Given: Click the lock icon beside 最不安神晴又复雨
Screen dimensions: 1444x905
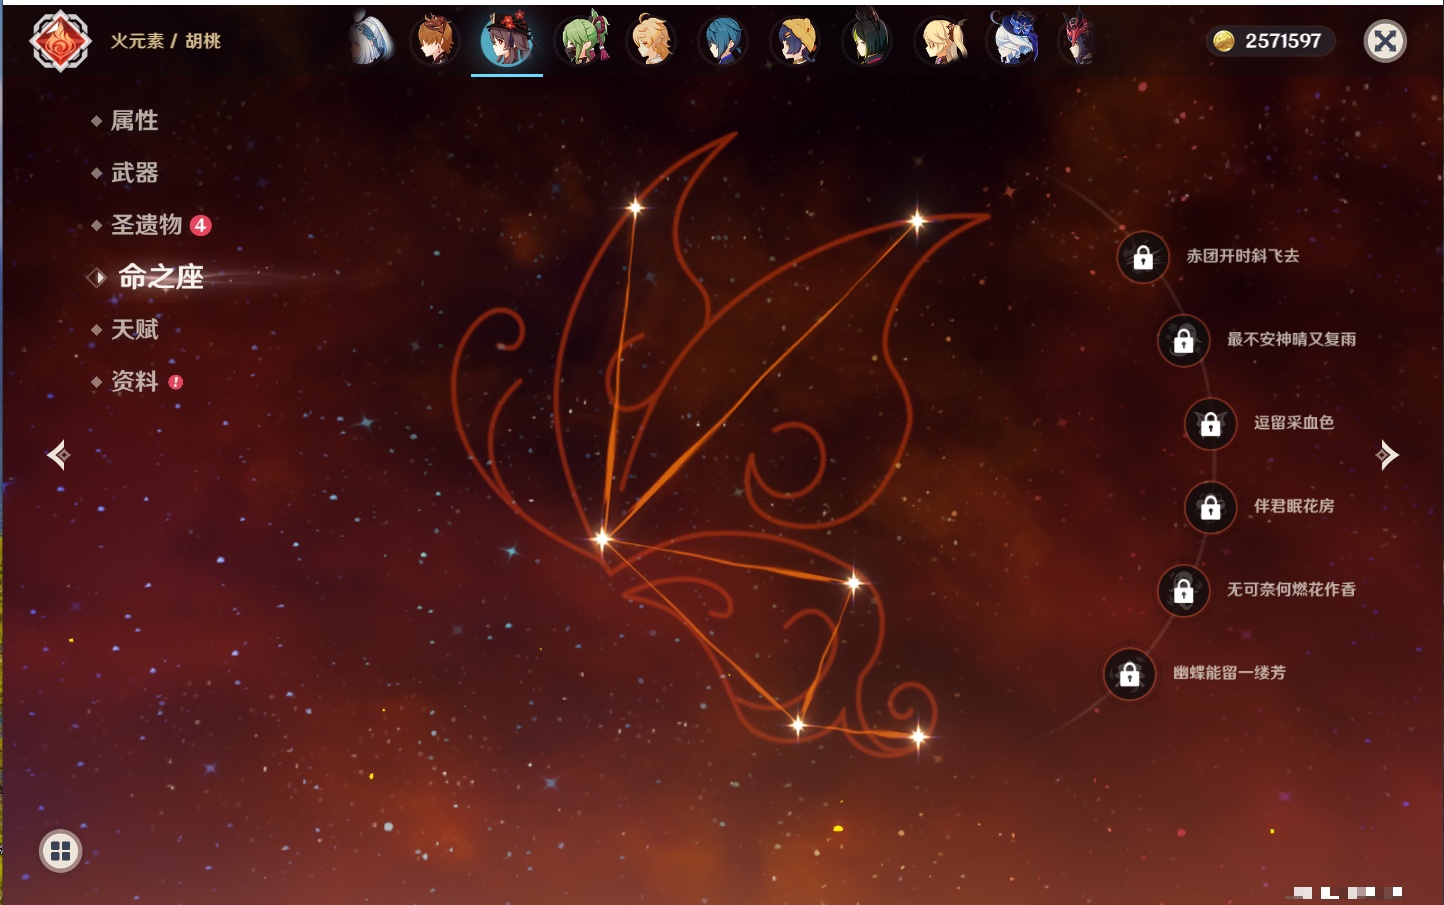Looking at the screenshot, I should click(1183, 340).
